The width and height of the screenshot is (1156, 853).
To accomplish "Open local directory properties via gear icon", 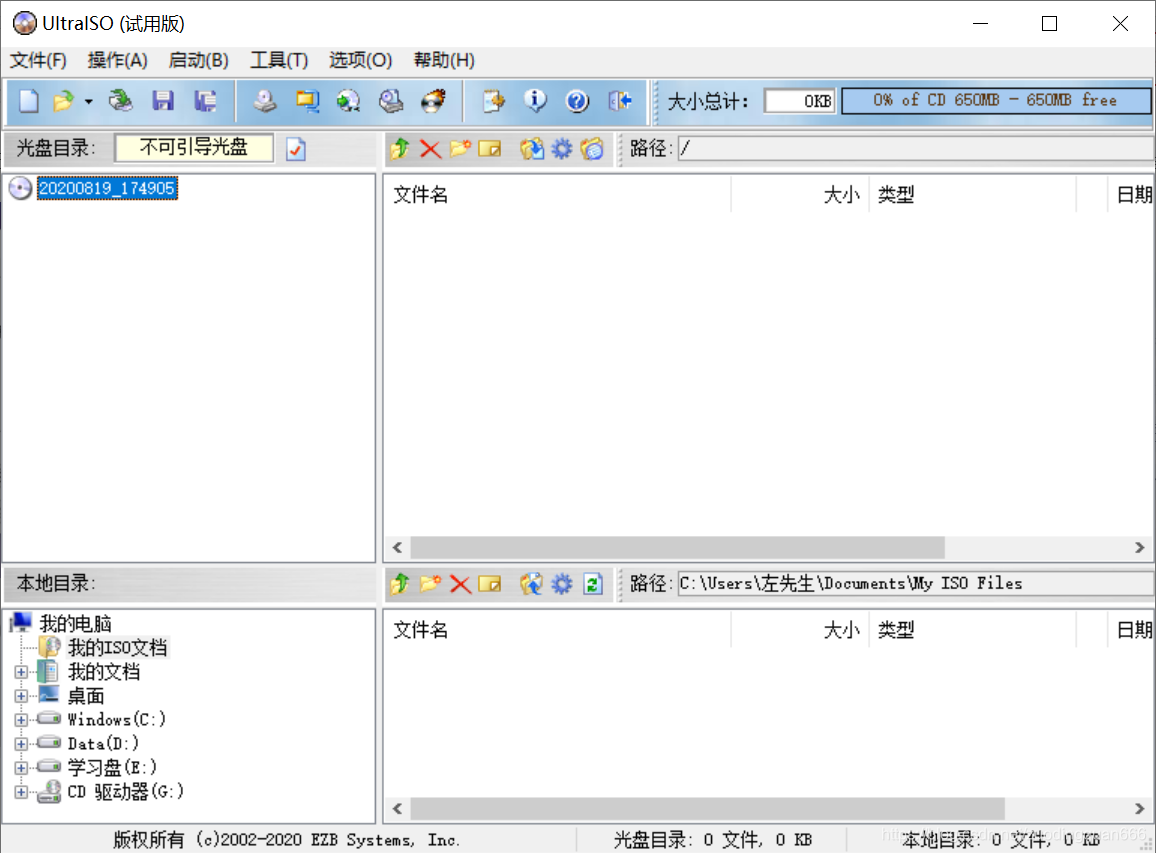I will point(561,584).
